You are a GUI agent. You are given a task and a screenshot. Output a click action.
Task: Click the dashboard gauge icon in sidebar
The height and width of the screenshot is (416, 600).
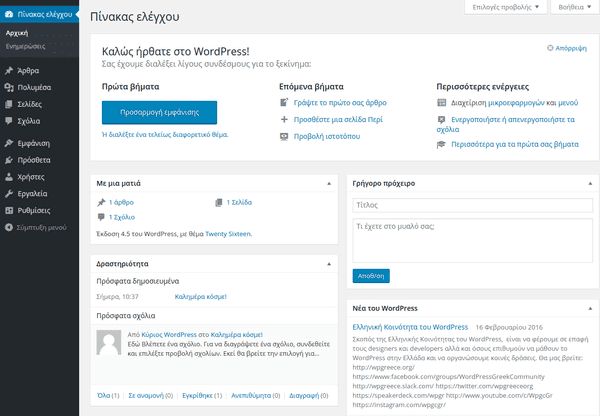9,14
